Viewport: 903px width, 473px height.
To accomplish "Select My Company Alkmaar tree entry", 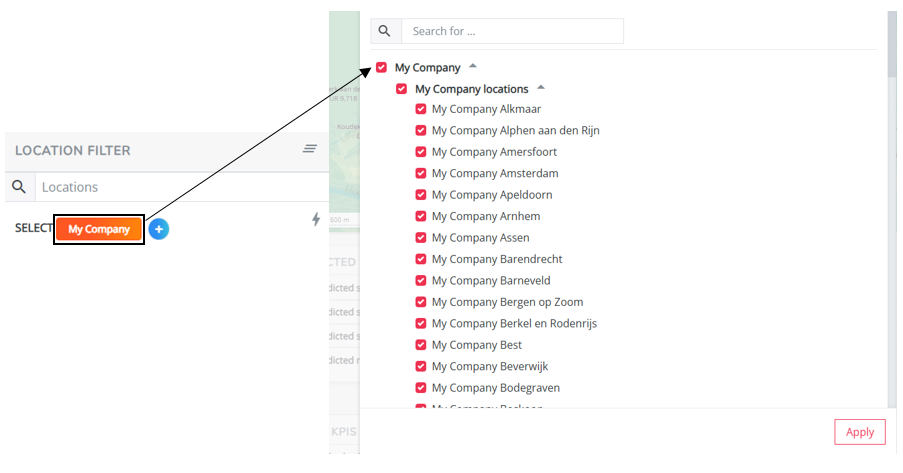I will coord(486,110).
